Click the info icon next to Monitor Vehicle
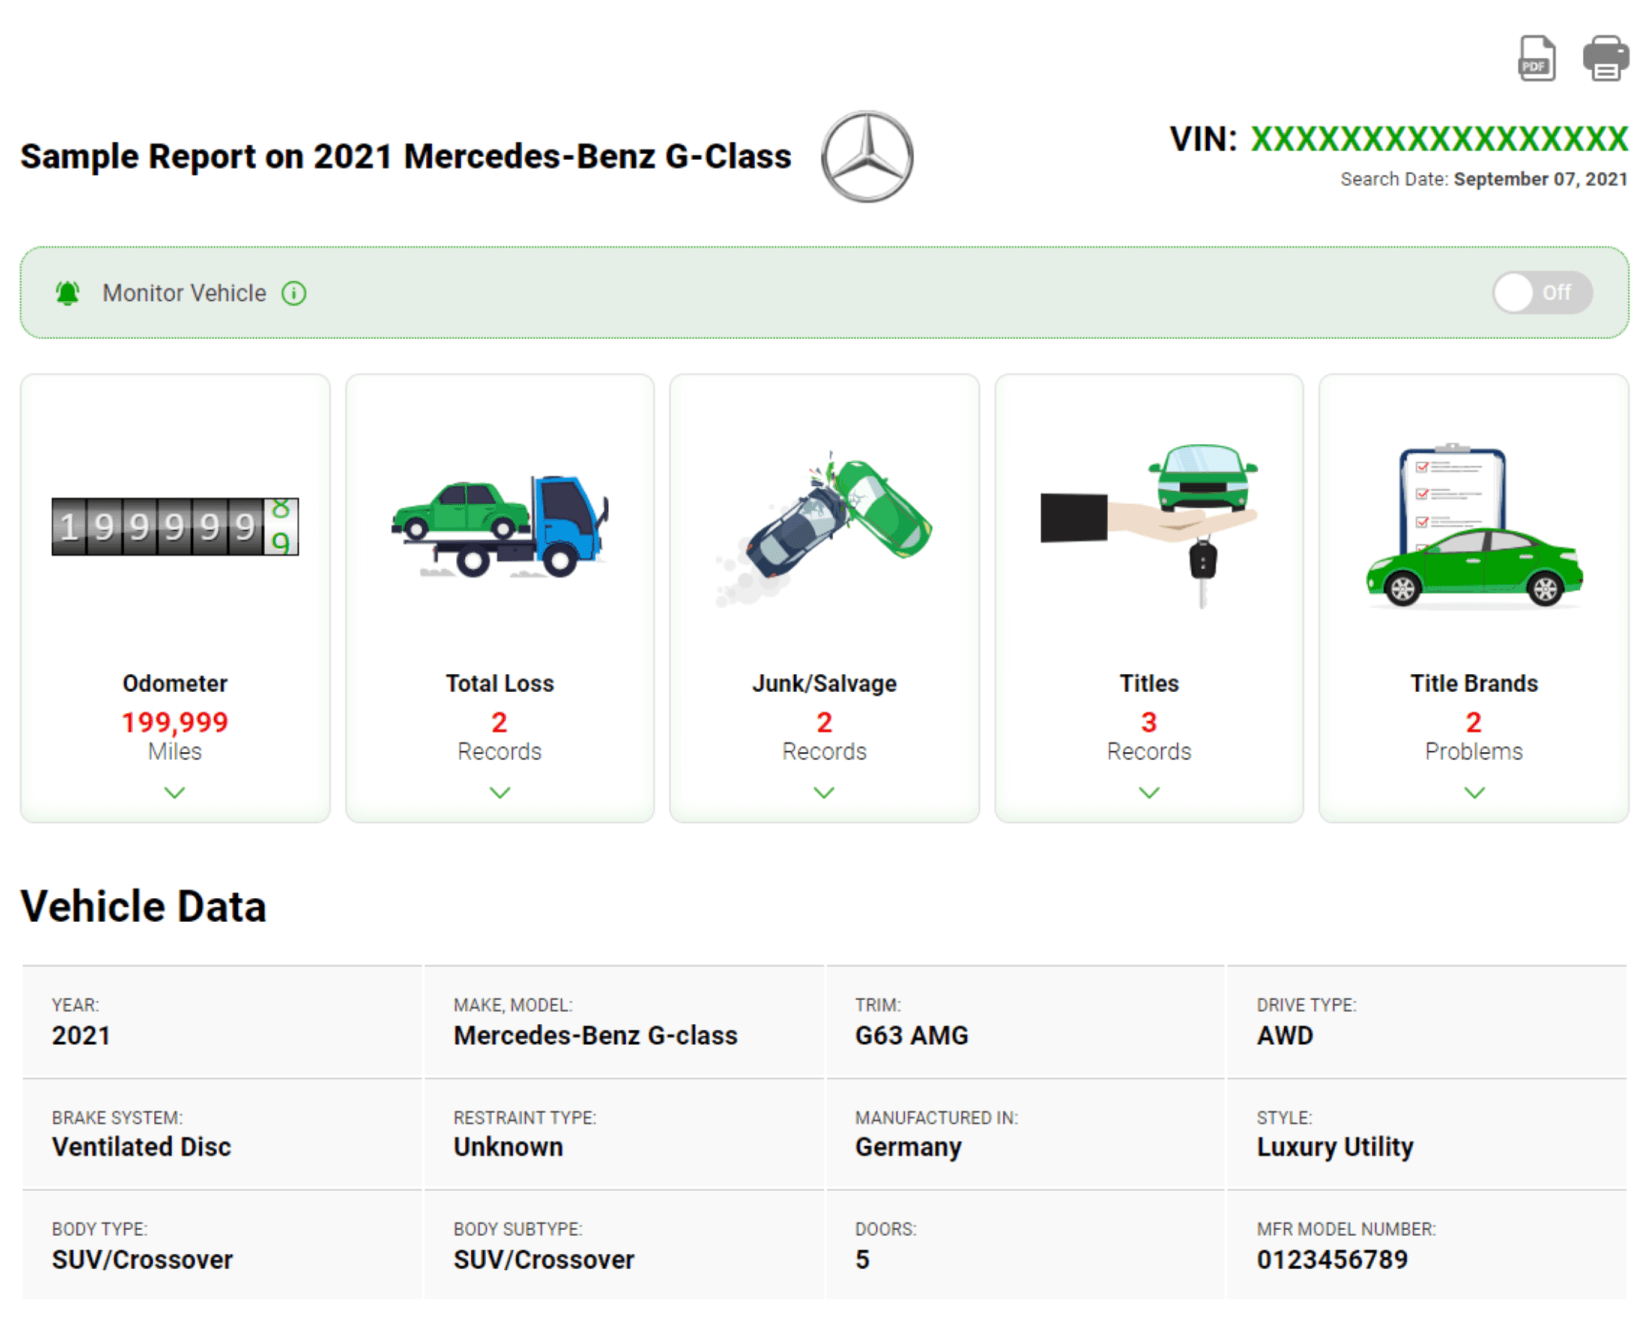Viewport: 1650px width, 1318px height. [x=293, y=293]
